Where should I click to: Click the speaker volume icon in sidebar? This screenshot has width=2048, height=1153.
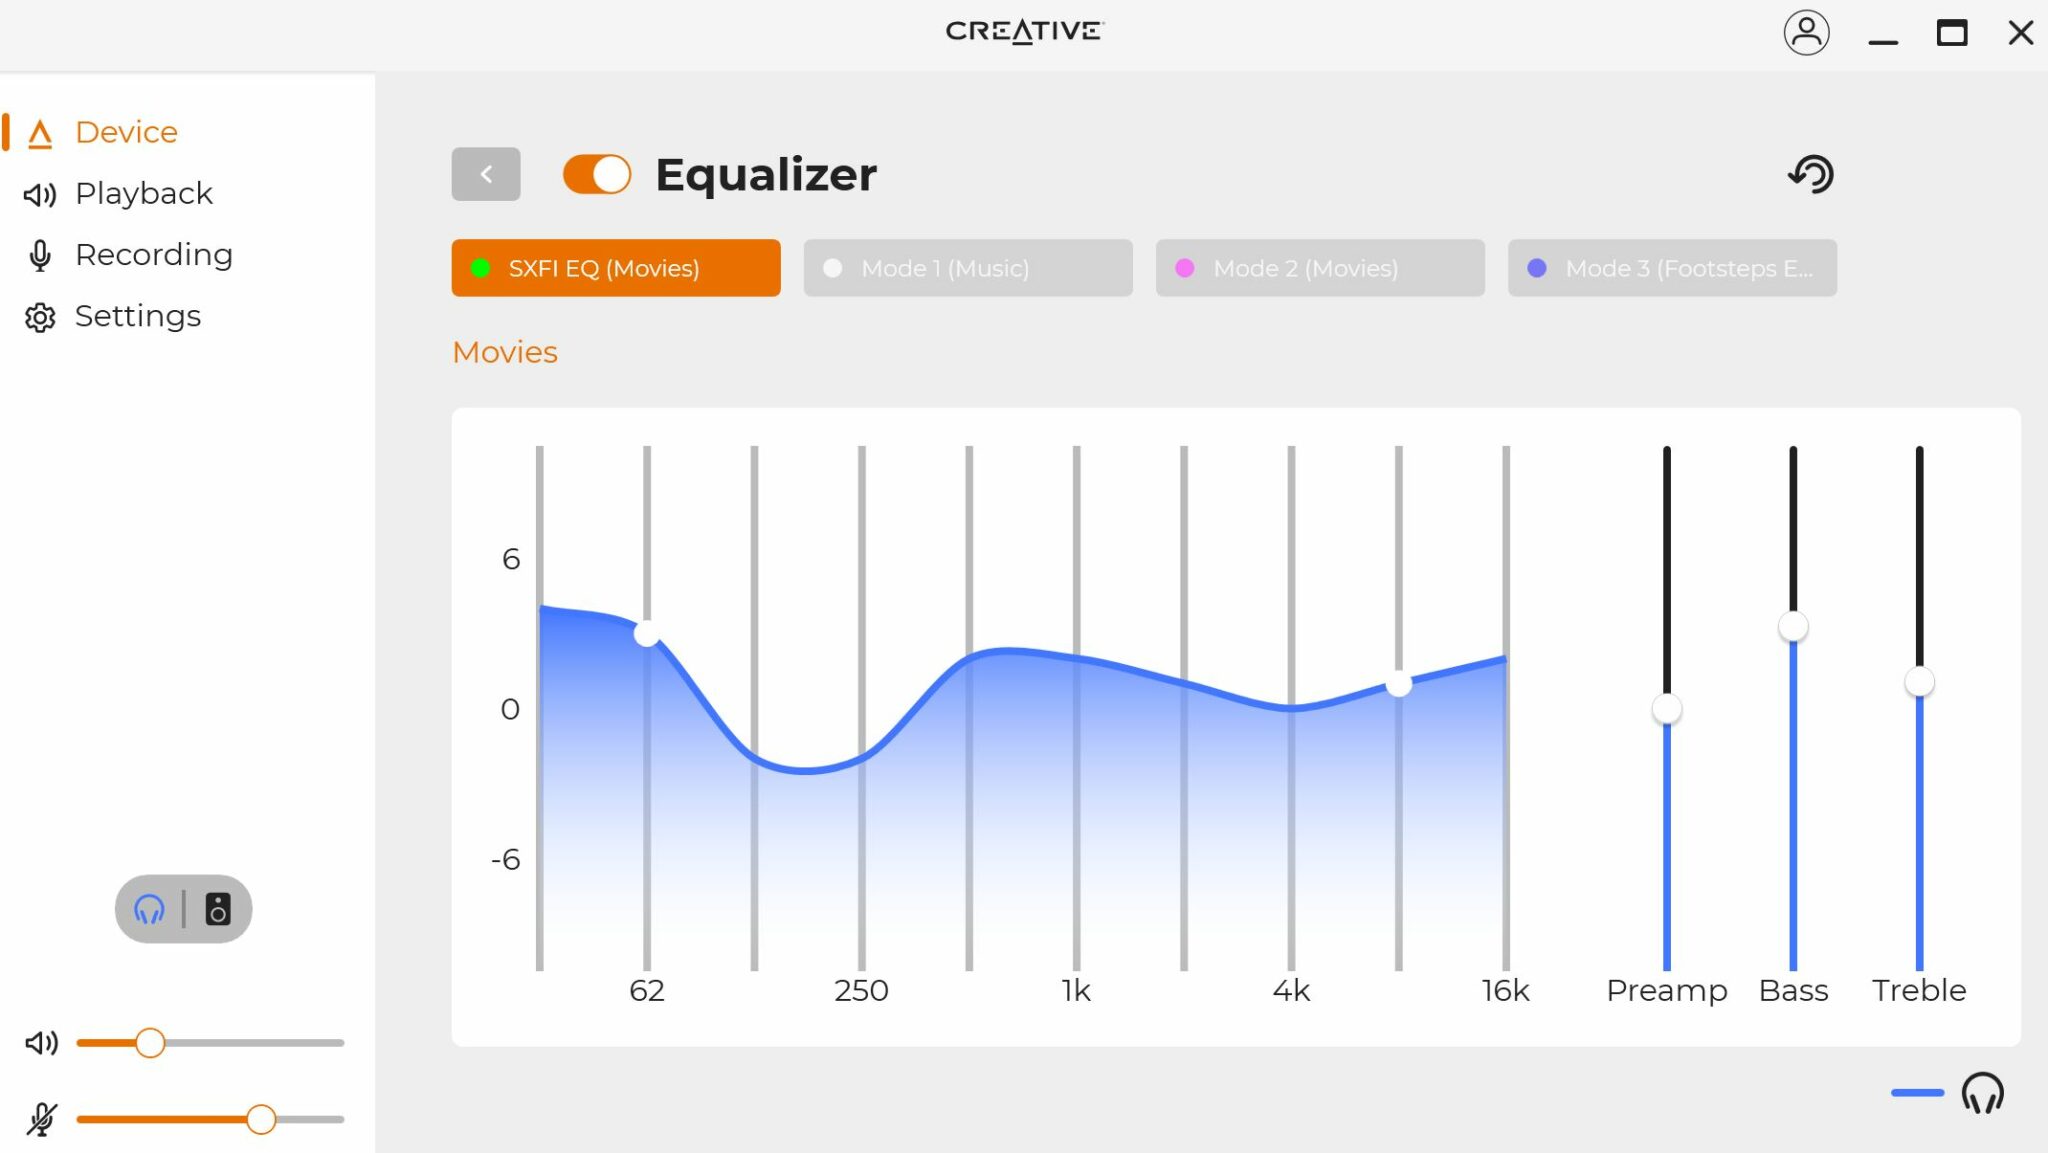(41, 1043)
